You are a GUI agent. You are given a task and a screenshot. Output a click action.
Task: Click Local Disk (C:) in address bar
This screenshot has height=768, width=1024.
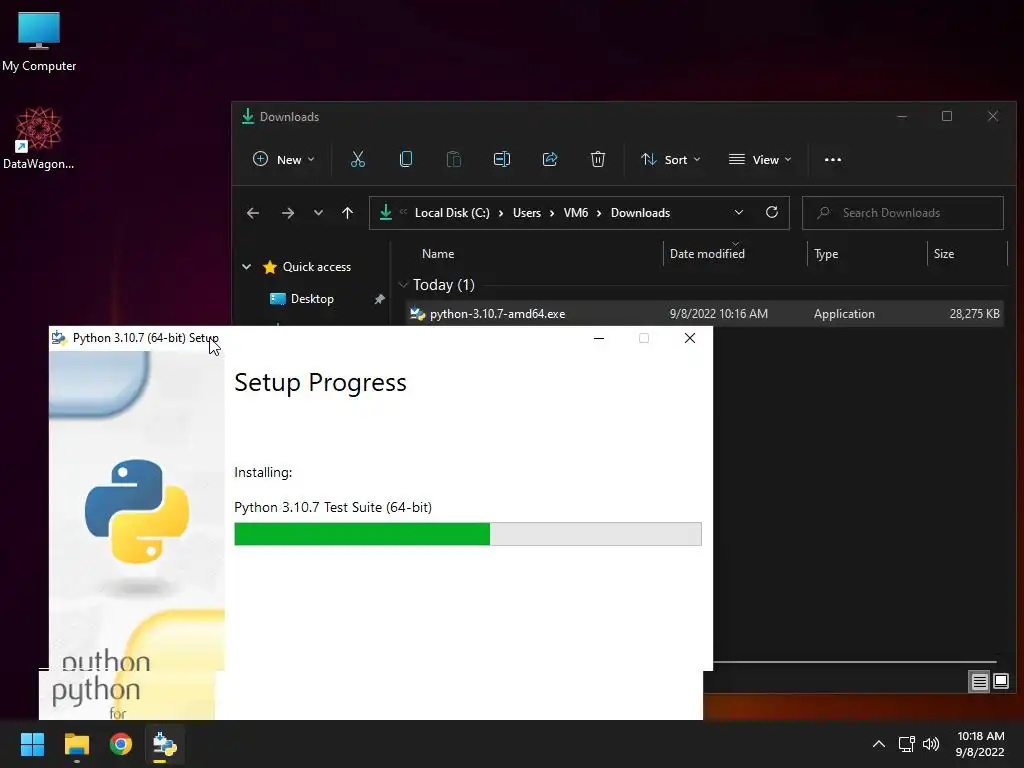pos(452,213)
